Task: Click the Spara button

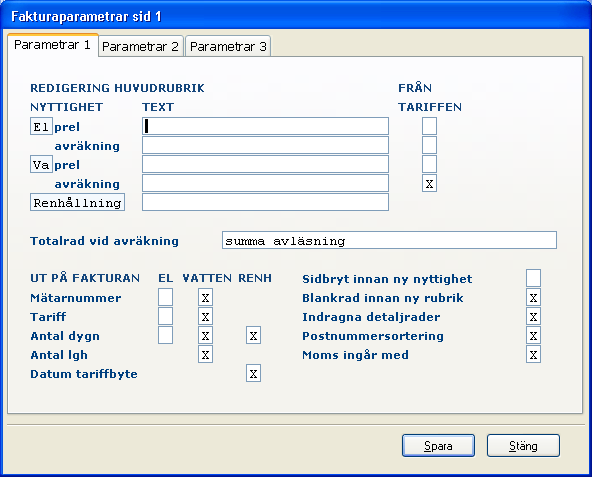Action: (x=438, y=446)
